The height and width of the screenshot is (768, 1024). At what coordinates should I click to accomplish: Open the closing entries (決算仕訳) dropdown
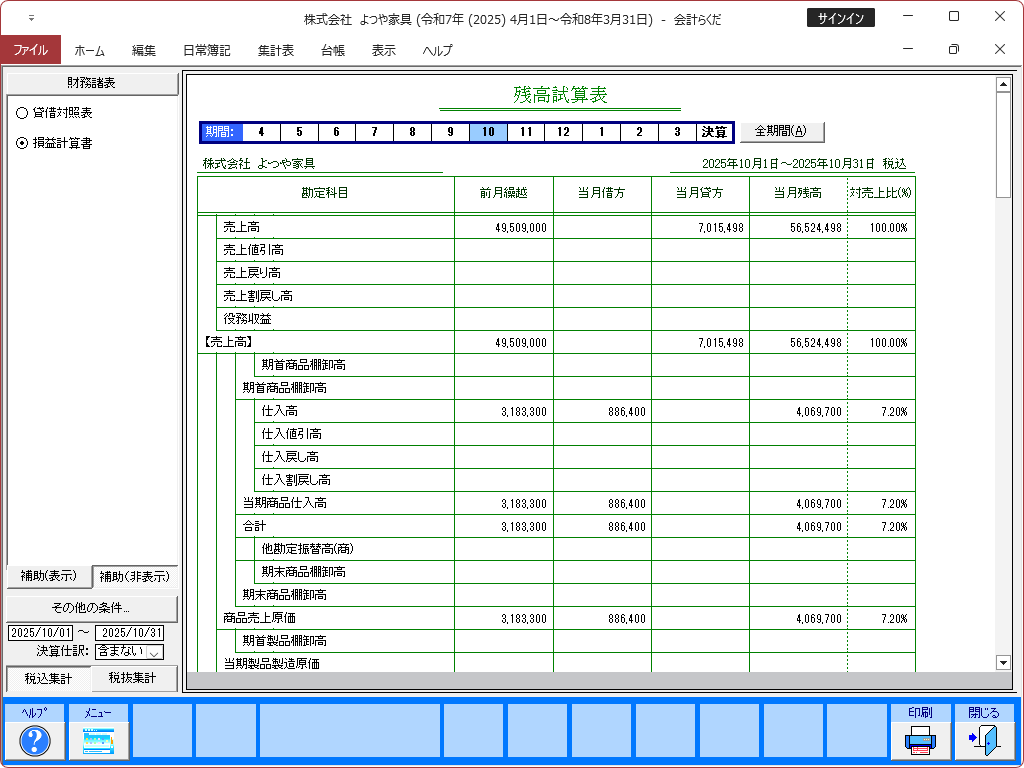(154, 652)
